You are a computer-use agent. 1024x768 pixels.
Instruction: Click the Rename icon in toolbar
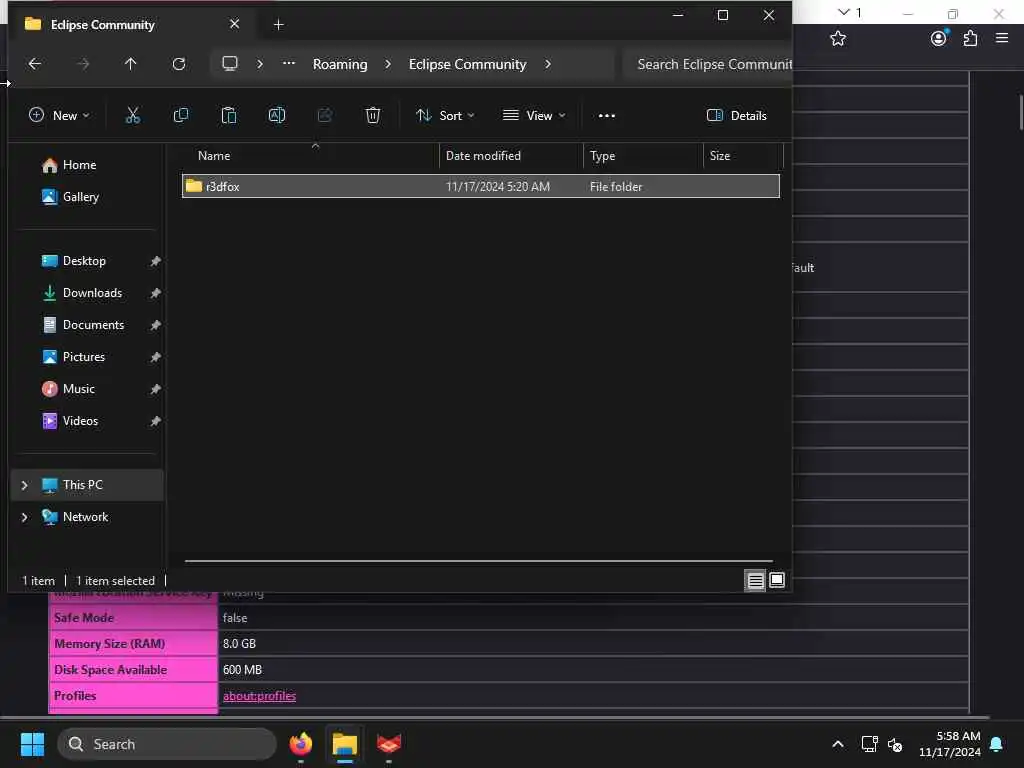(x=277, y=116)
